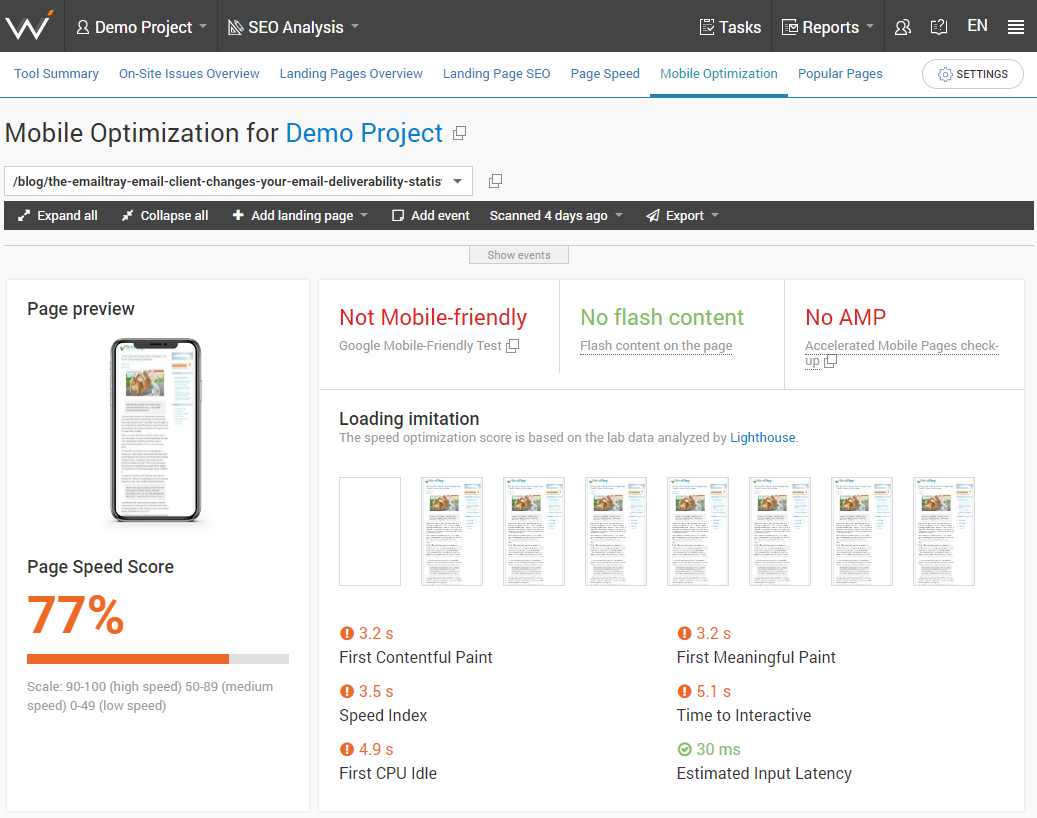This screenshot has height=818, width=1037.
Task: Open the Scanned 4 days ago dropdown
Action: (x=556, y=216)
